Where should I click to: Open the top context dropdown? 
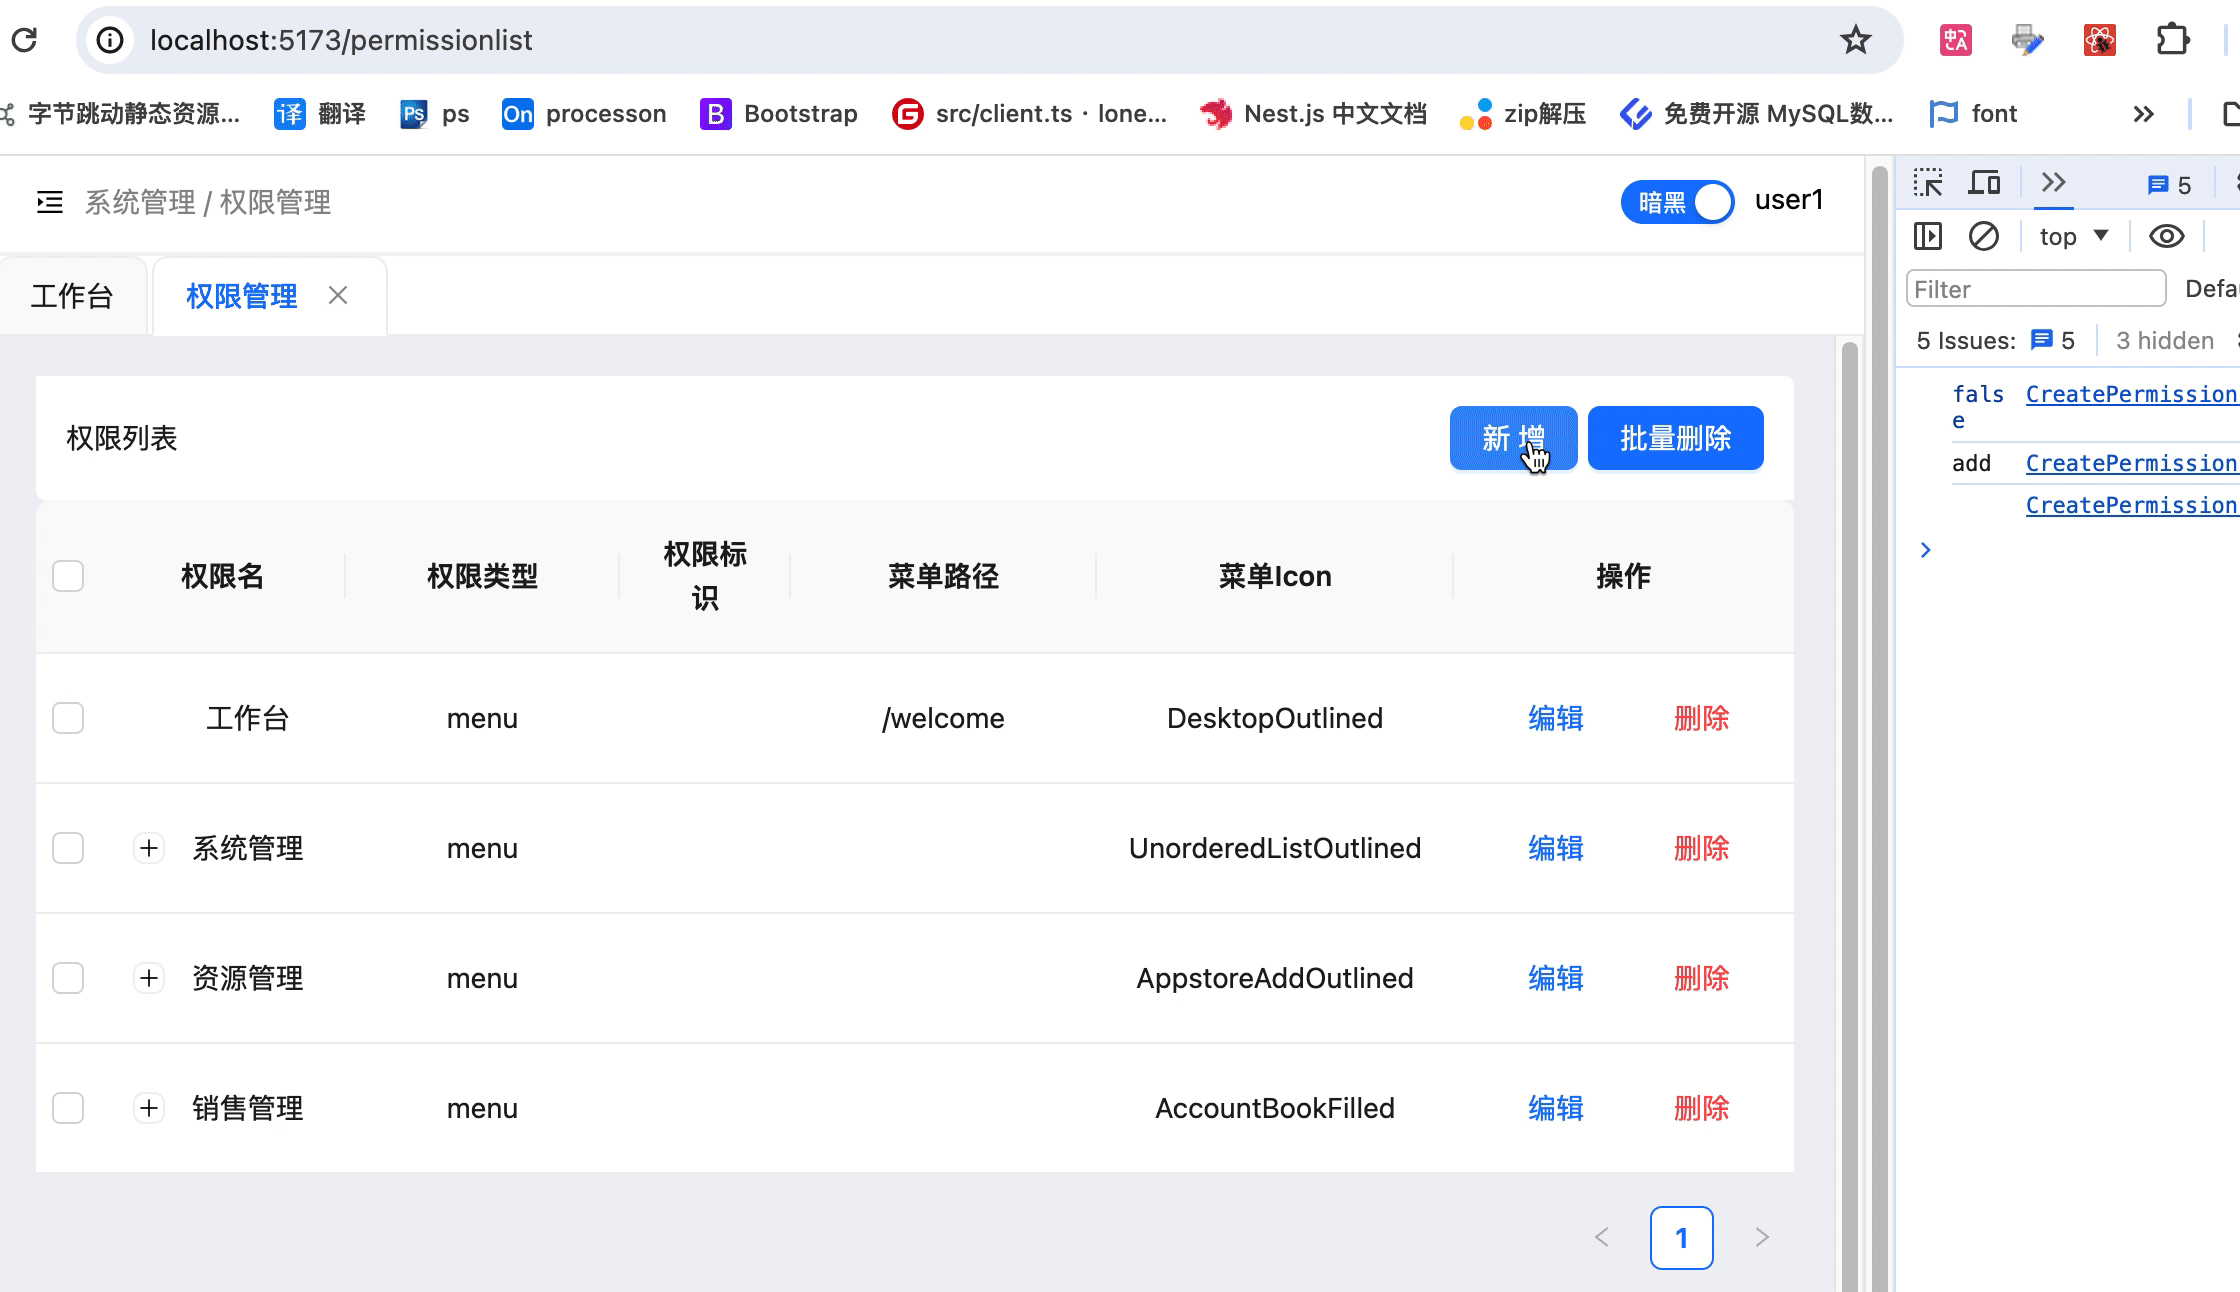[x=2073, y=237]
